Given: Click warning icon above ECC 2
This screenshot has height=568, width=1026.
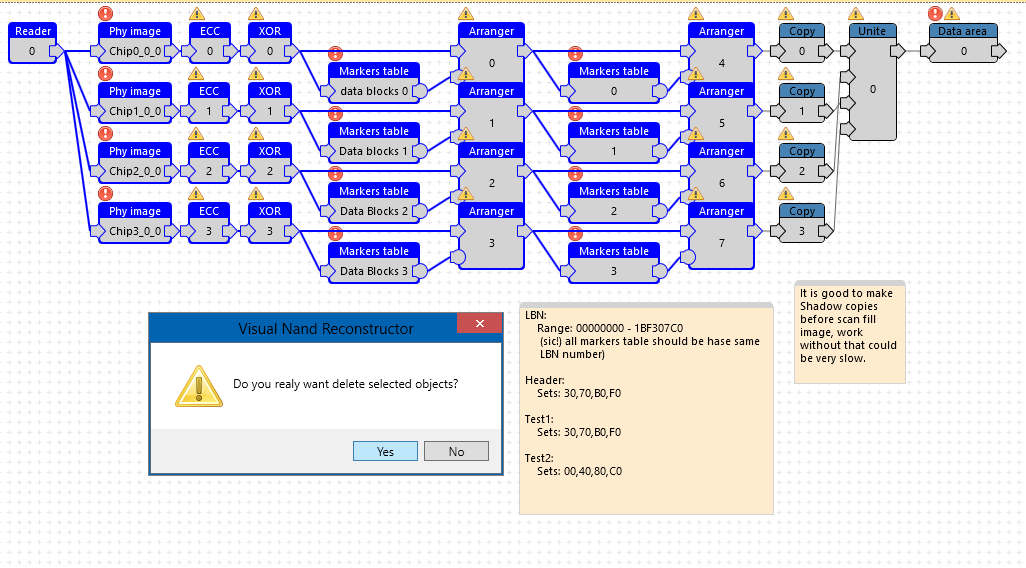Looking at the screenshot, I should coord(196,134).
